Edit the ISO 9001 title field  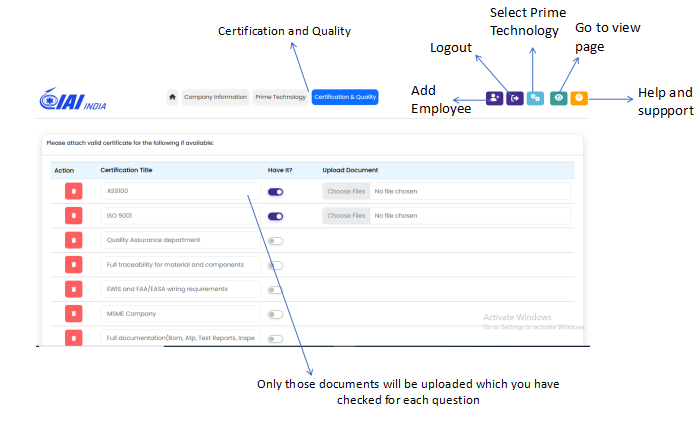point(180,216)
